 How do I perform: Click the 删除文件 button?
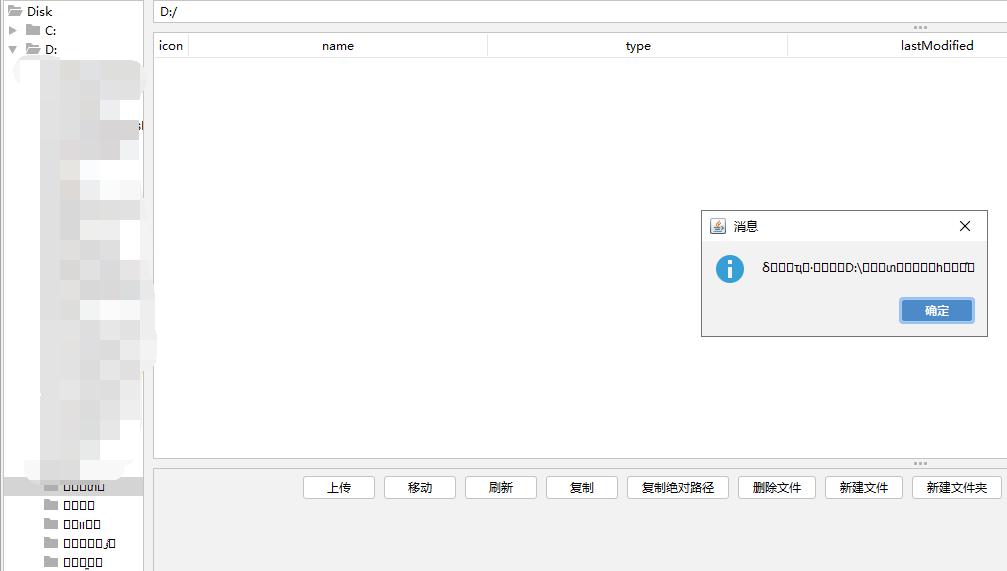pyautogui.click(x=776, y=488)
